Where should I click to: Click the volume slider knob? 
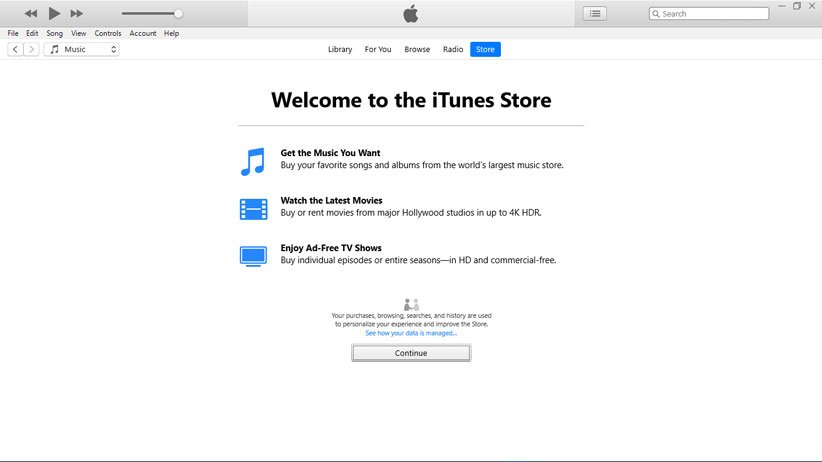pos(178,14)
